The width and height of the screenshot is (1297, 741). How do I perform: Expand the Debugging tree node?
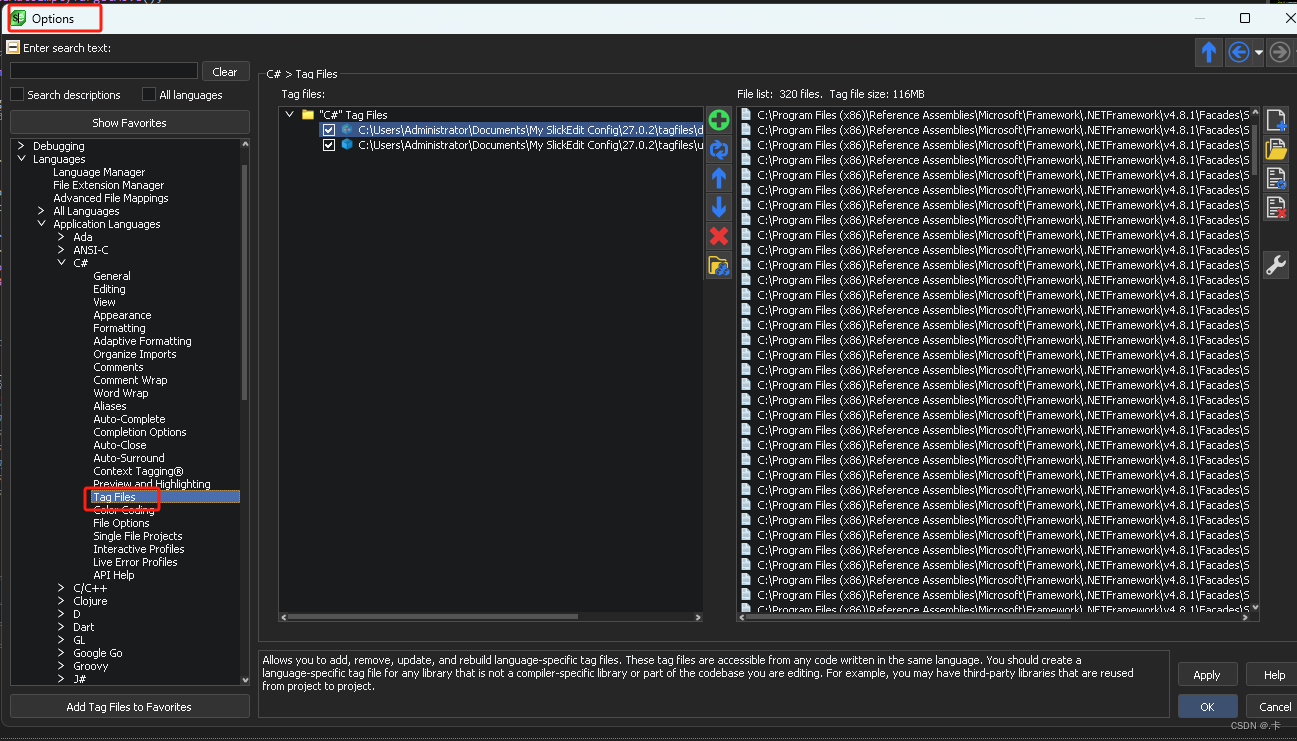point(21,146)
